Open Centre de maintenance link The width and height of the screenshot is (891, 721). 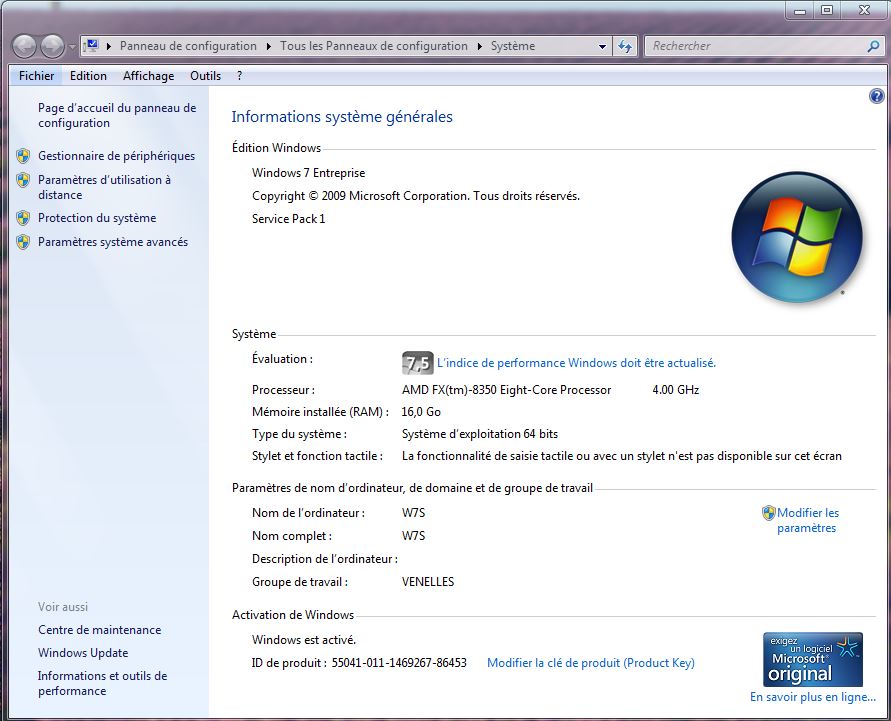point(99,630)
